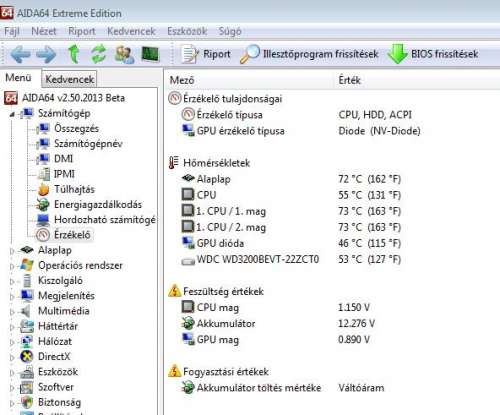Open Energiagazdálkodás icon in tree

43,205
